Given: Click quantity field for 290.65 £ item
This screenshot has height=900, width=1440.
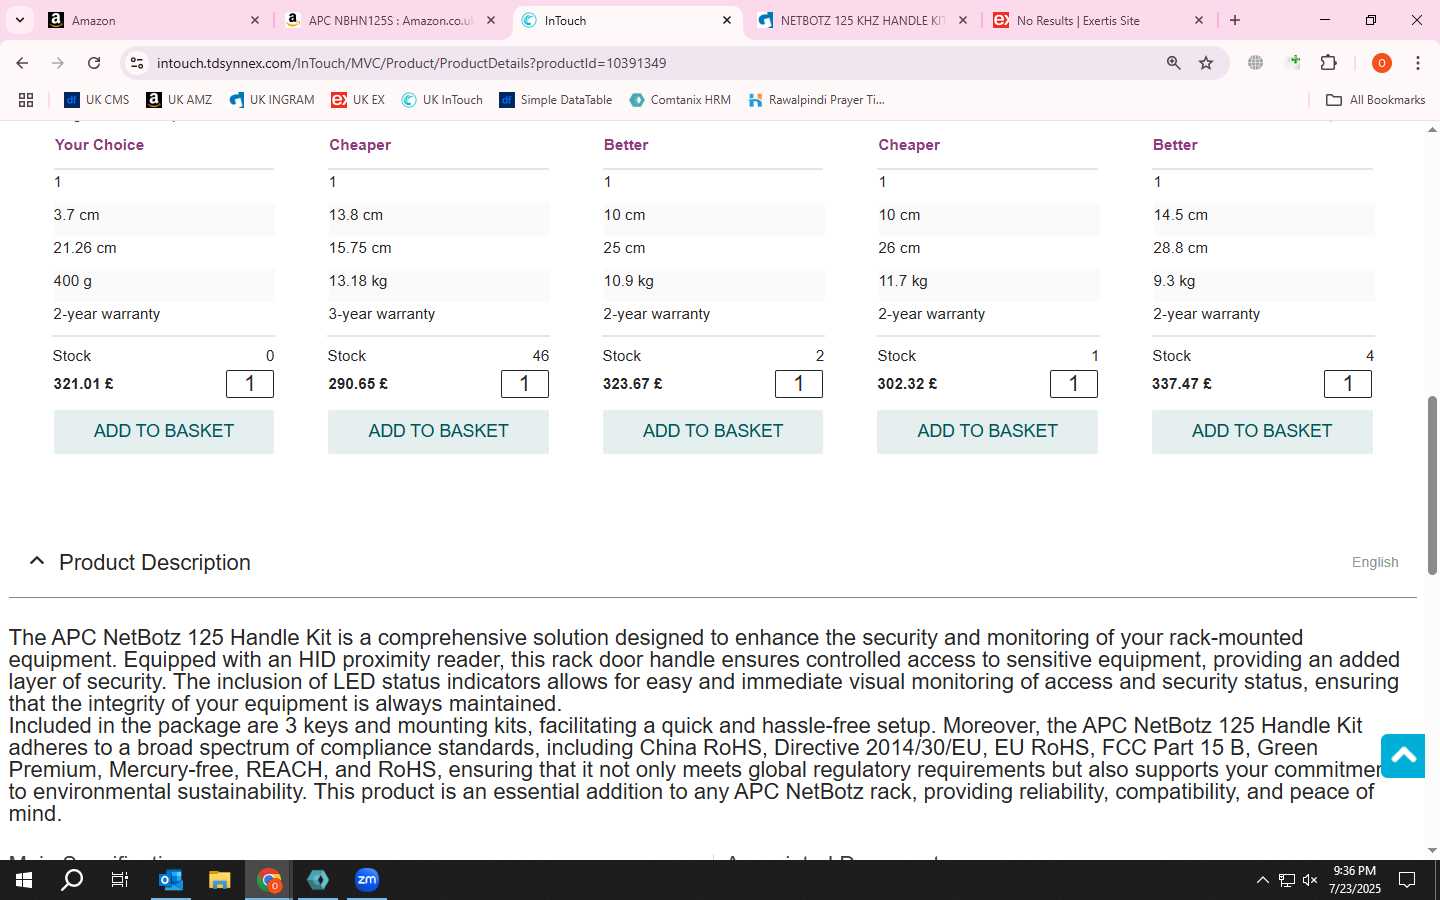Looking at the screenshot, I should 524,384.
